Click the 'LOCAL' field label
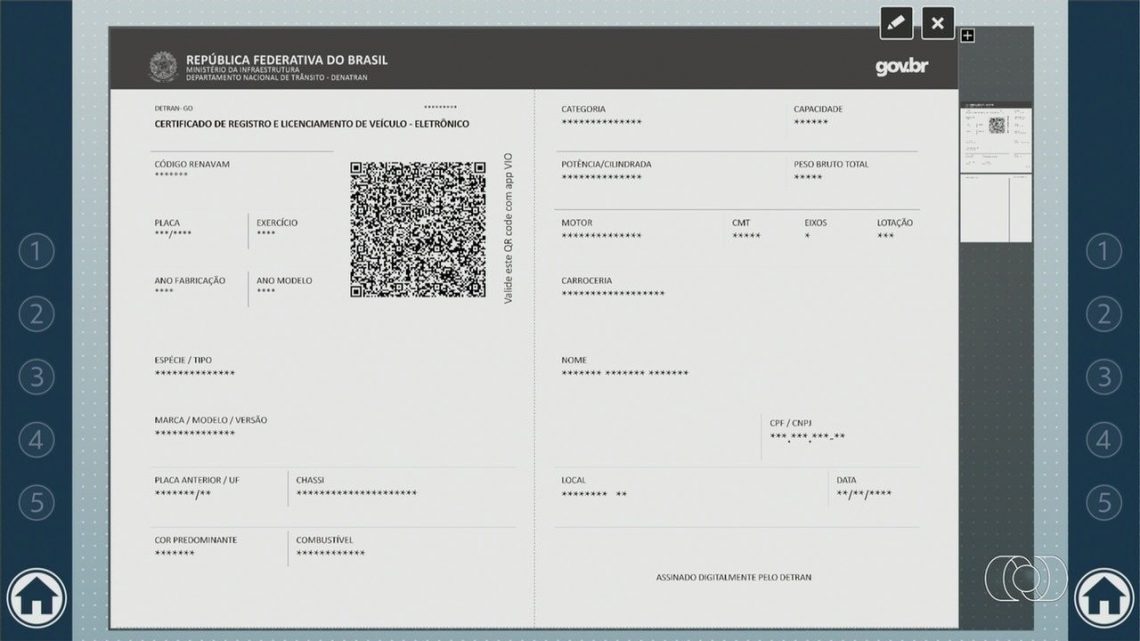The height and width of the screenshot is (641, 1140). point(574,480)
